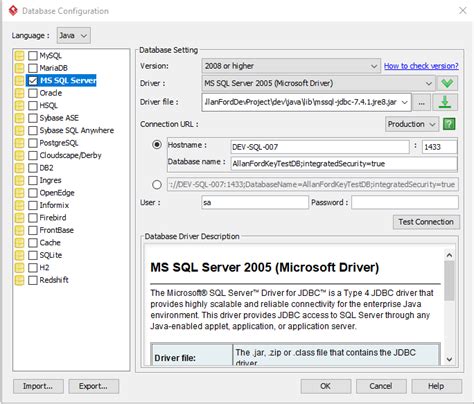
Task: Click the description scrollbar up arrow
Action: (x=449, y=255)
